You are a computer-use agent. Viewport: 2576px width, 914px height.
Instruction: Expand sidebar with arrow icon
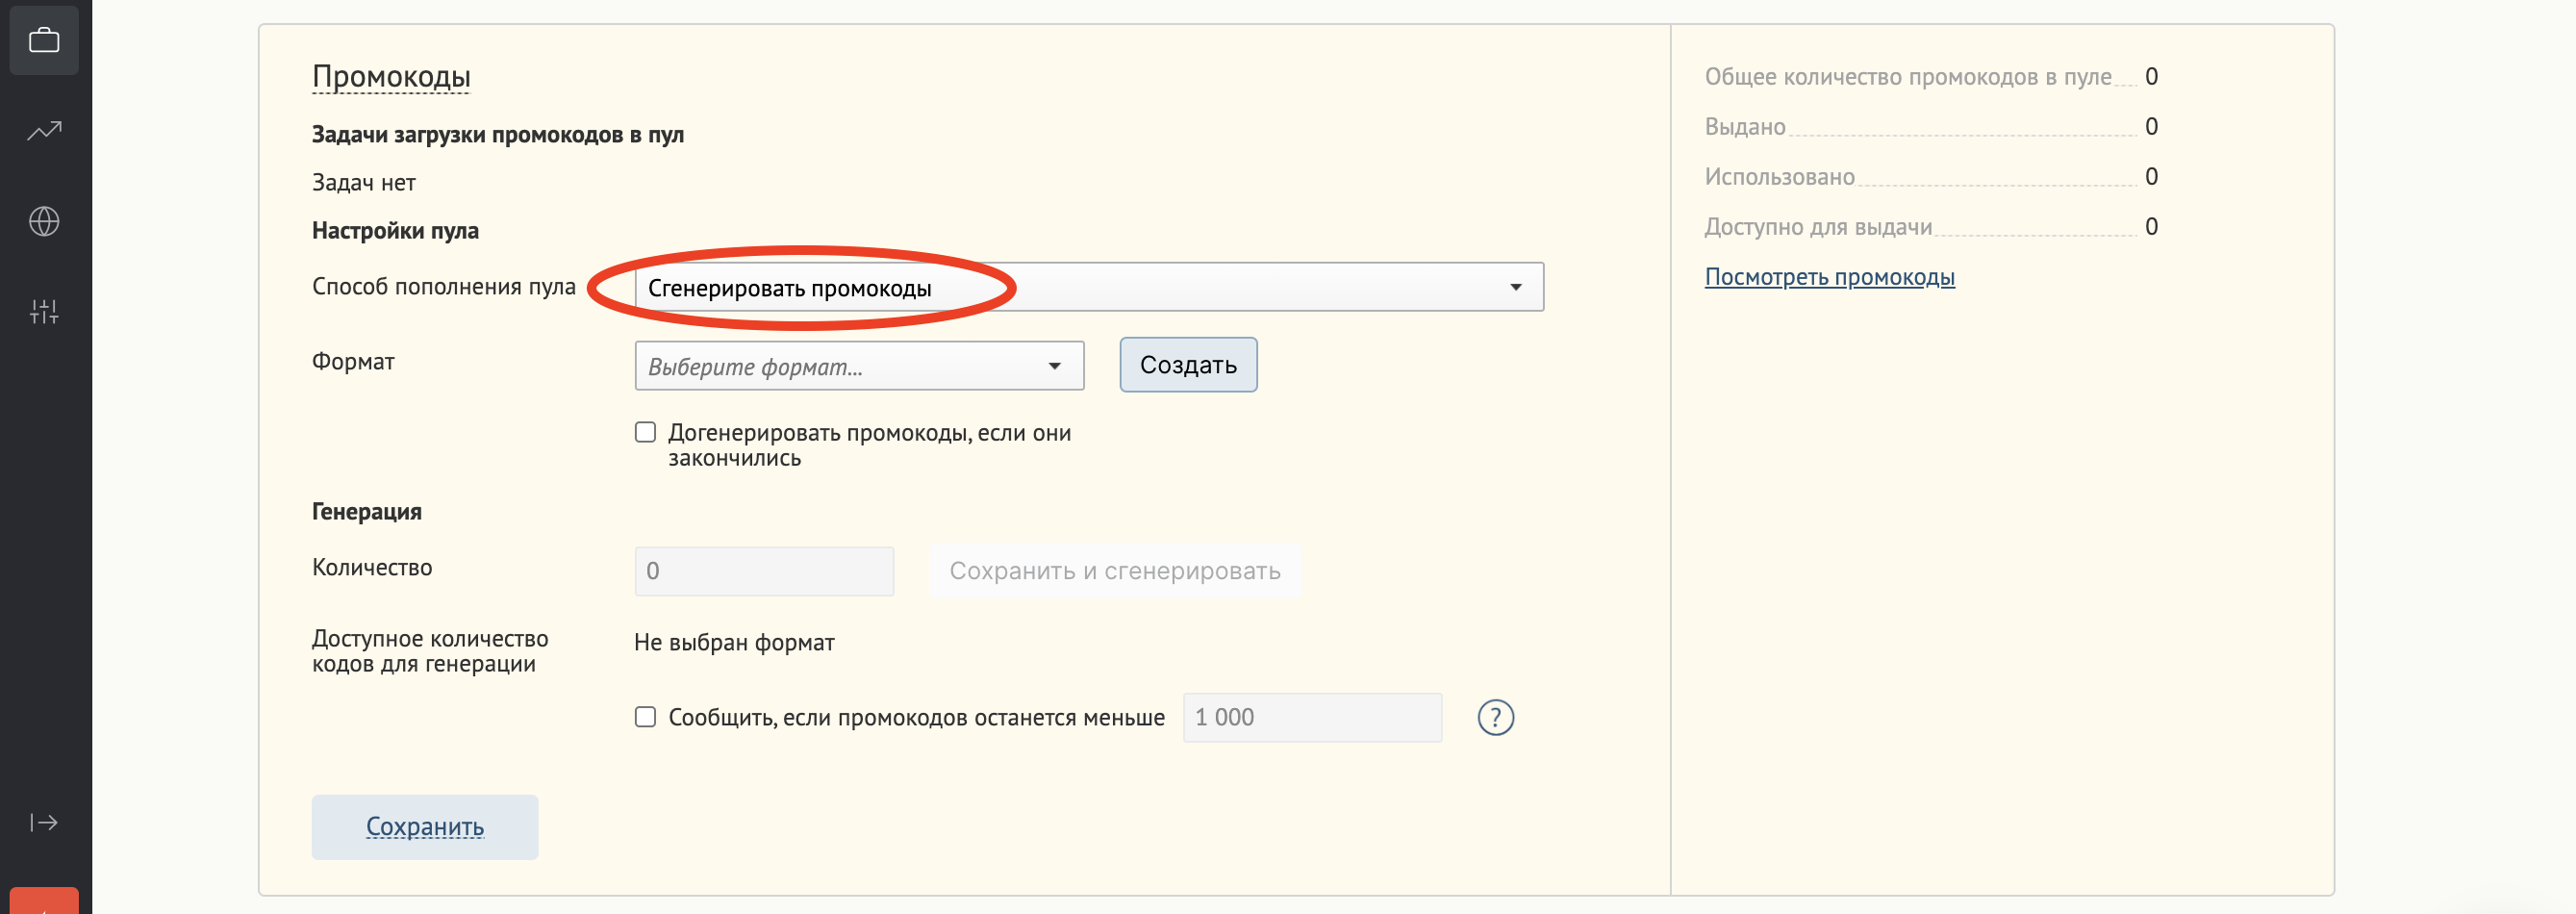pyautogui.click(x=44, y=822)
